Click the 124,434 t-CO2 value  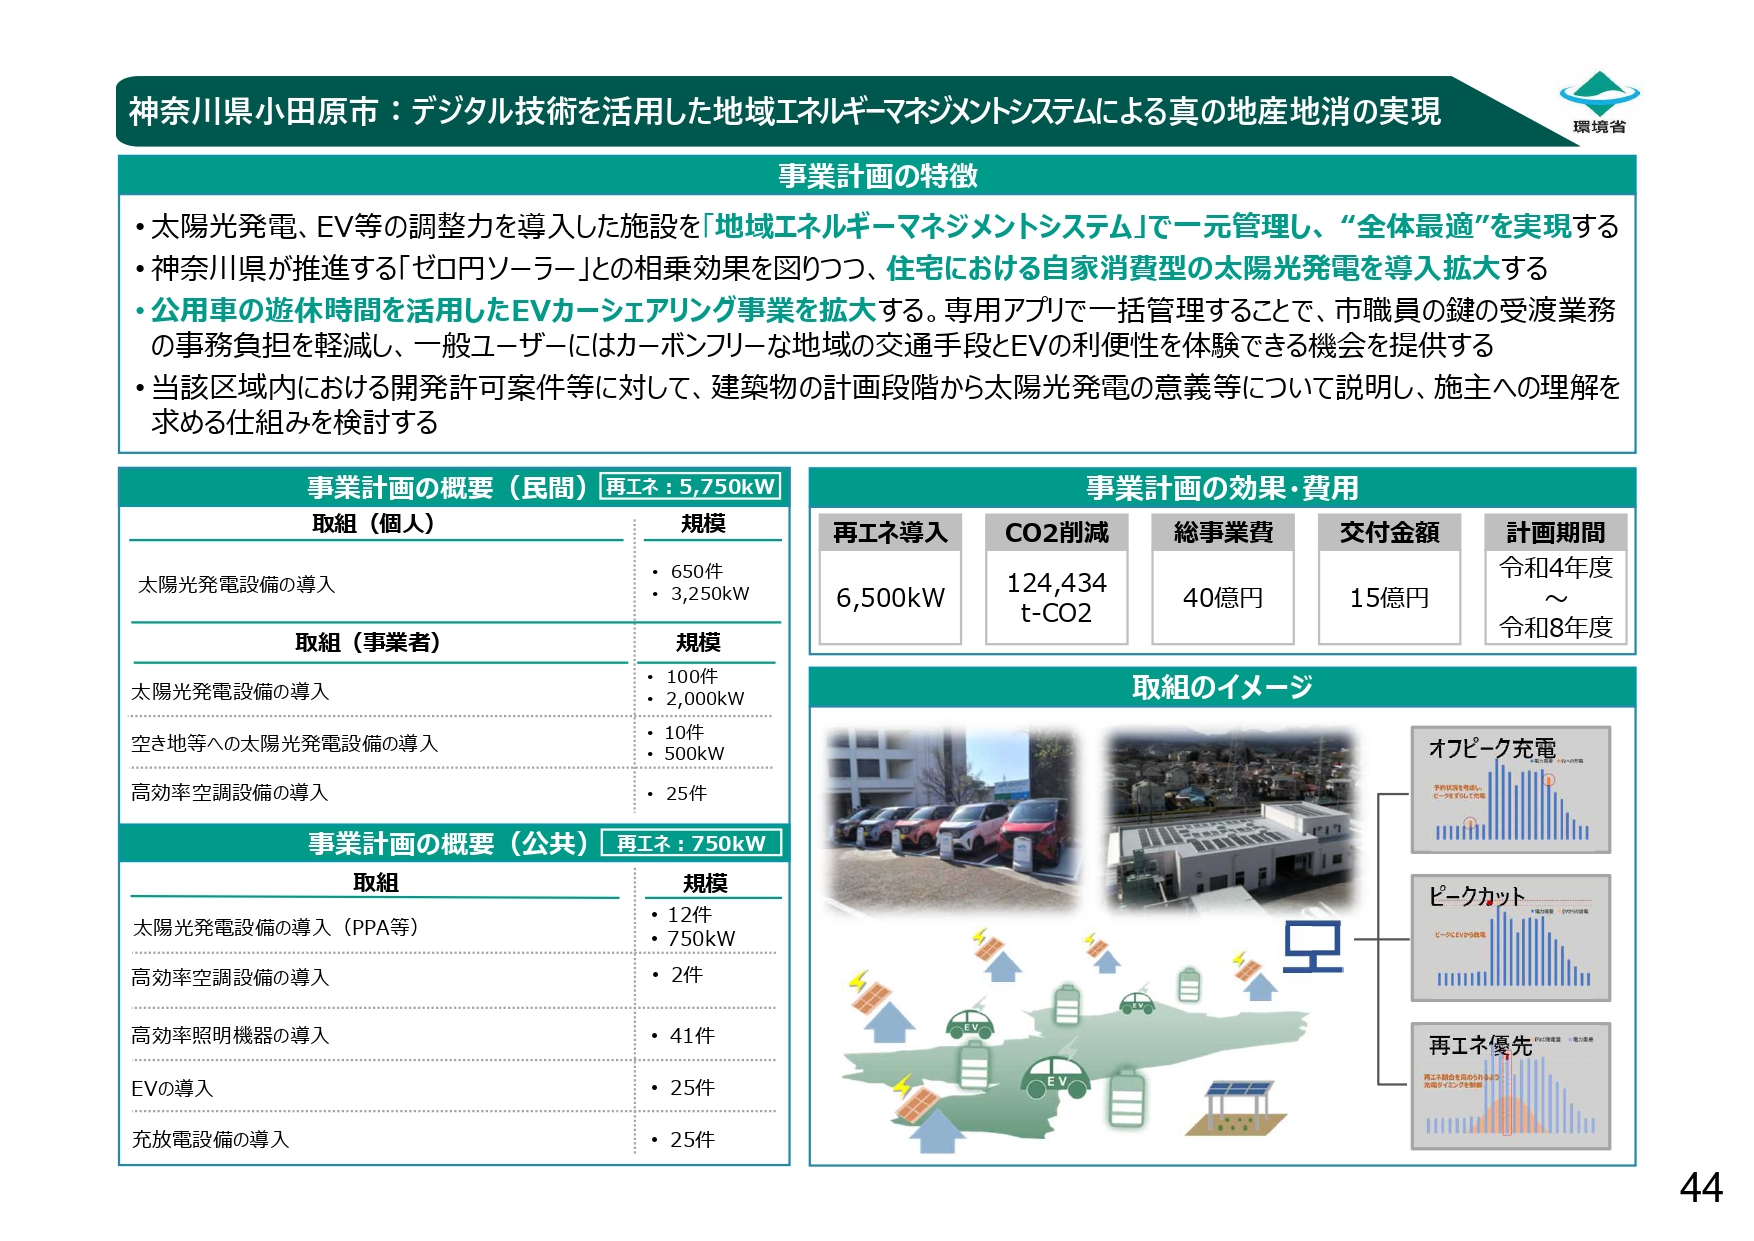click(1057, 598)
